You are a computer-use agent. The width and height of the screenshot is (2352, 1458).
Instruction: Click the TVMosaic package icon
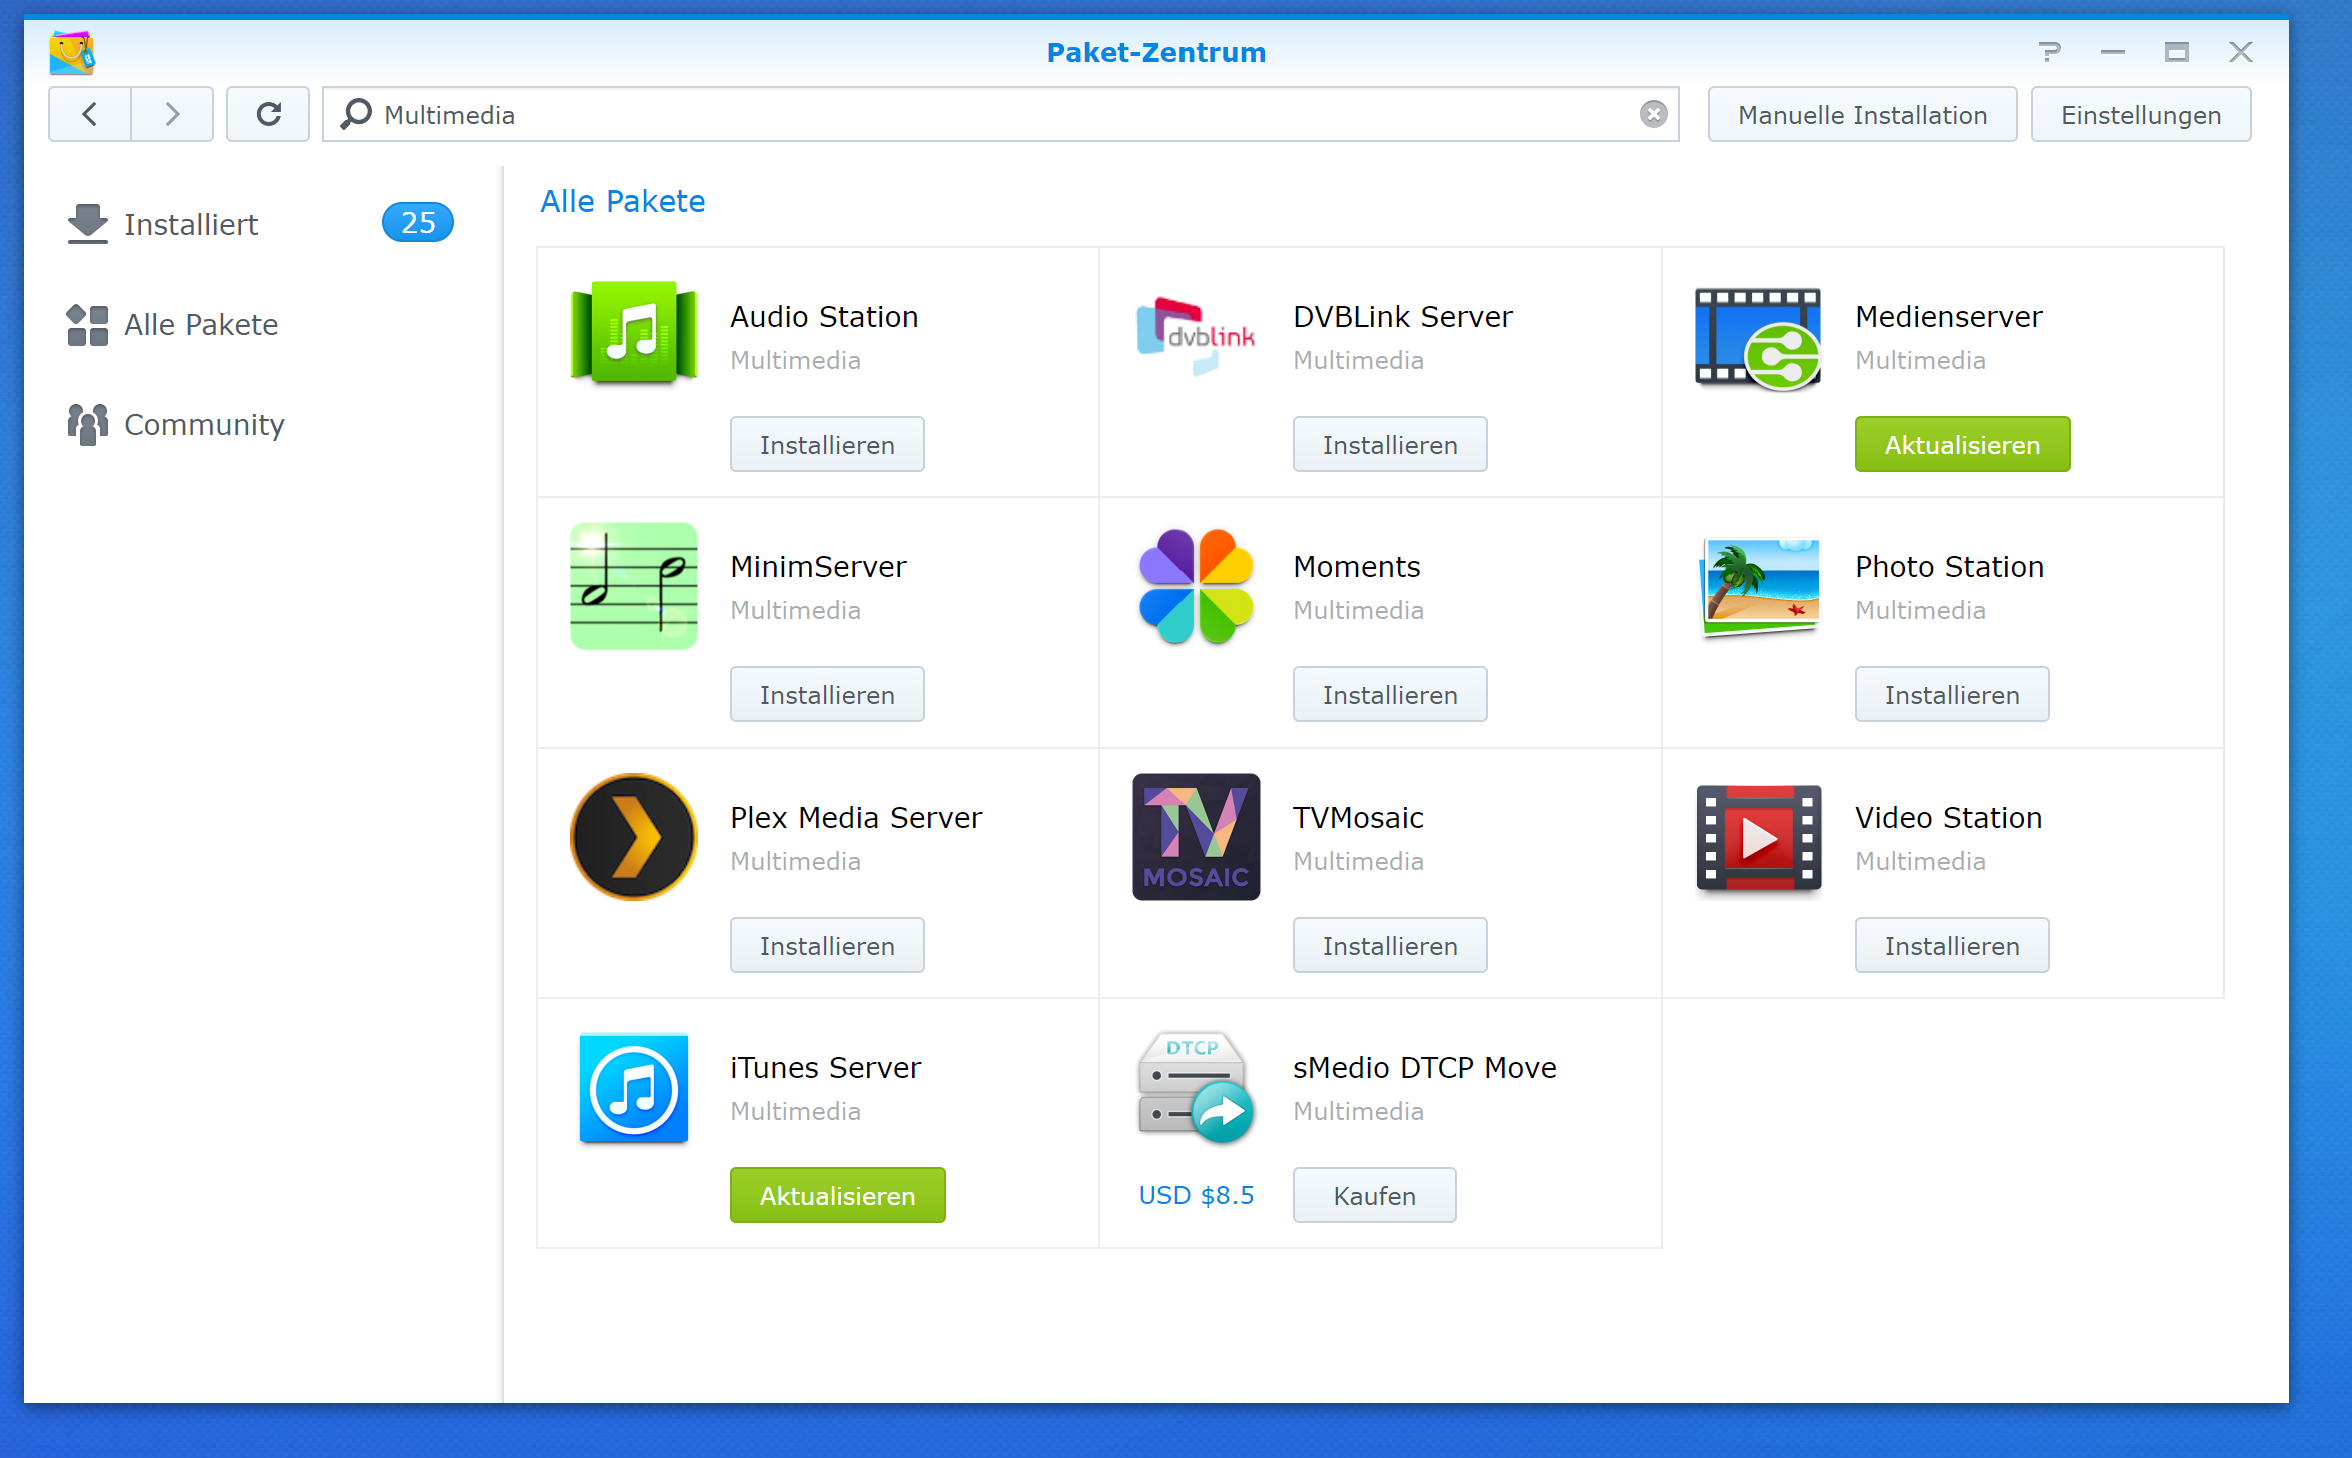(x=1195, y=836)
